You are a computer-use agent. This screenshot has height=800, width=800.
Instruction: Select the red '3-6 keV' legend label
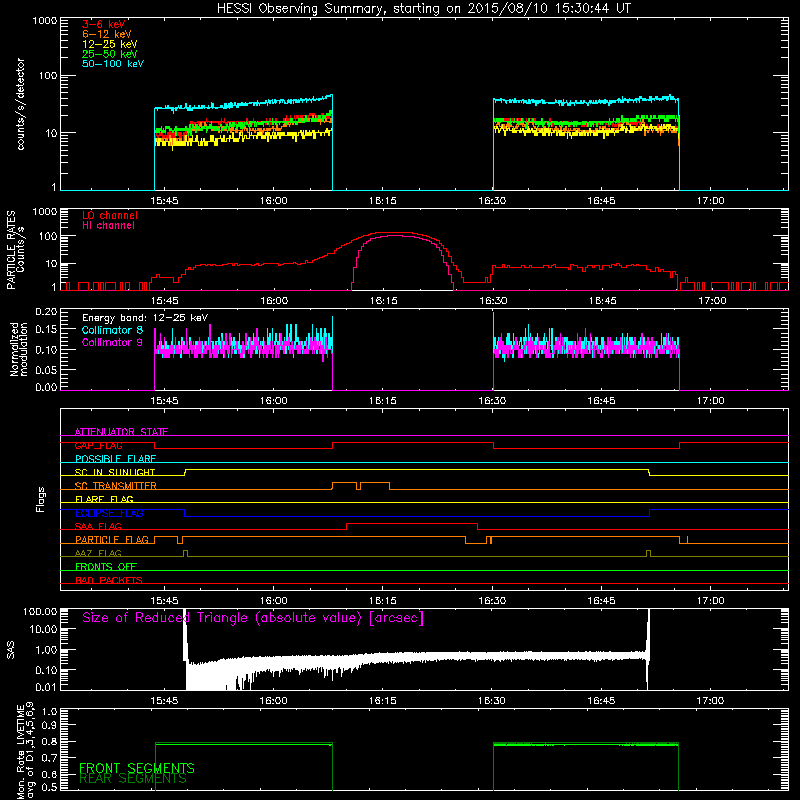(104, 24)
